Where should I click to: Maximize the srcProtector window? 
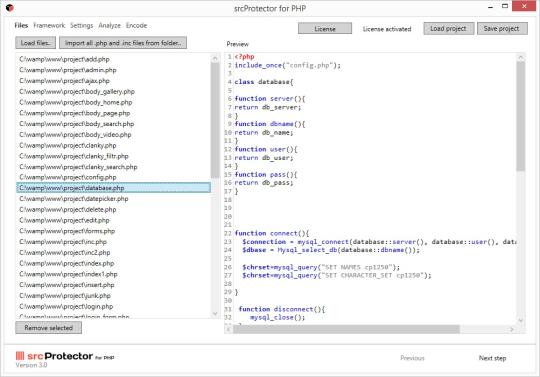click(x=505, y=7)
